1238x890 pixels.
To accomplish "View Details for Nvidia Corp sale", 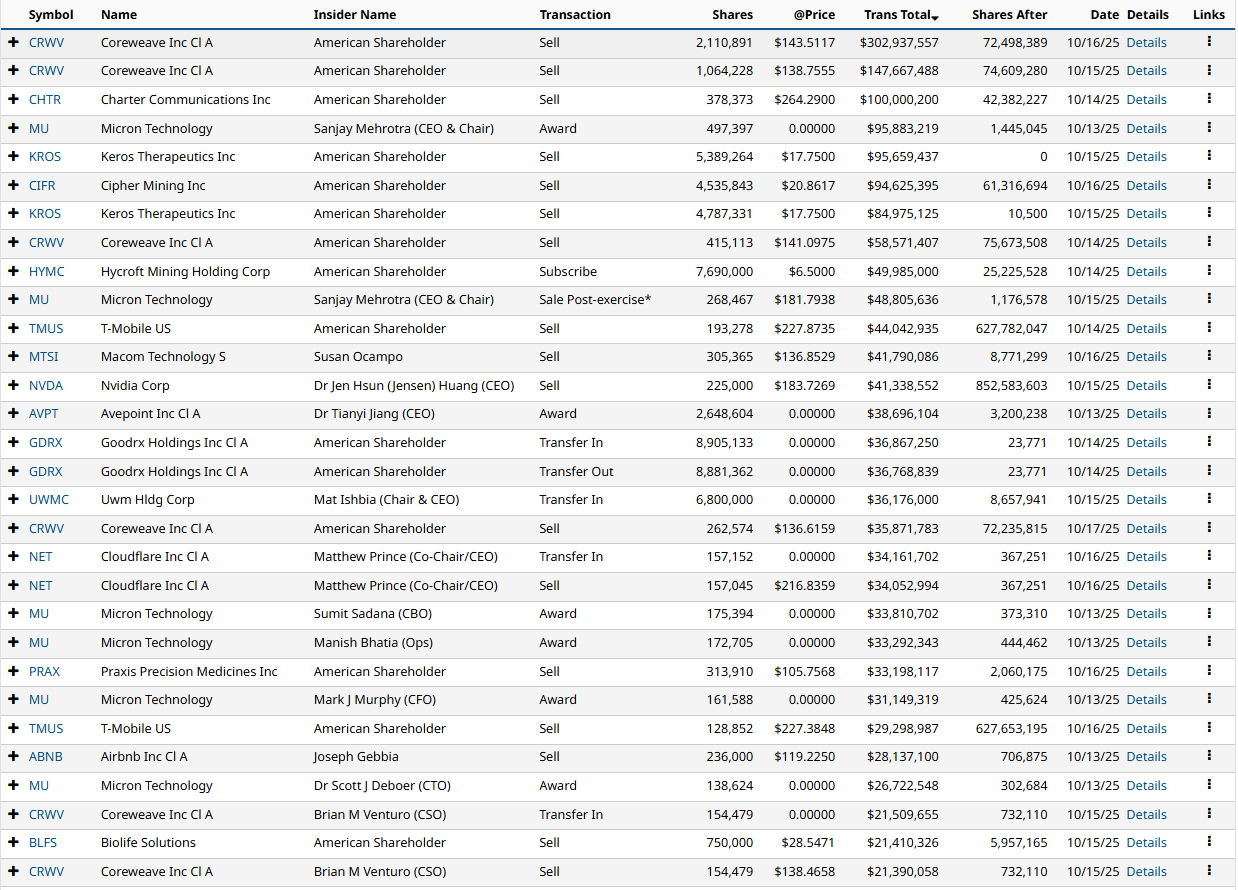I will coord(1146,385).
